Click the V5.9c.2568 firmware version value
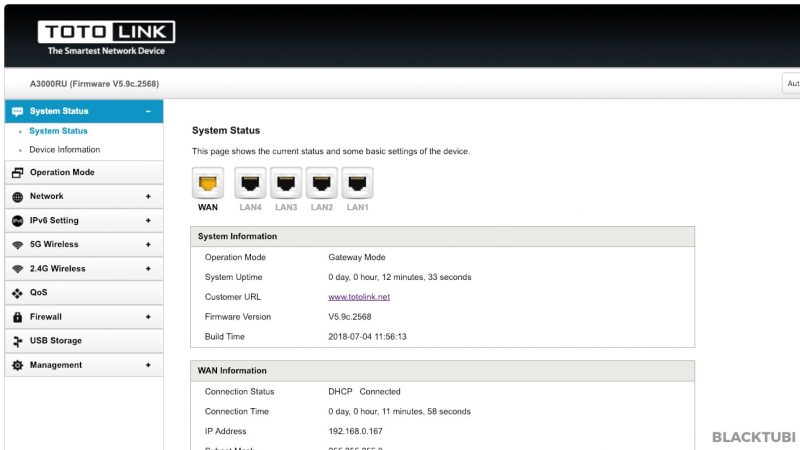800x450 pixels. click(x=350, y=317)
